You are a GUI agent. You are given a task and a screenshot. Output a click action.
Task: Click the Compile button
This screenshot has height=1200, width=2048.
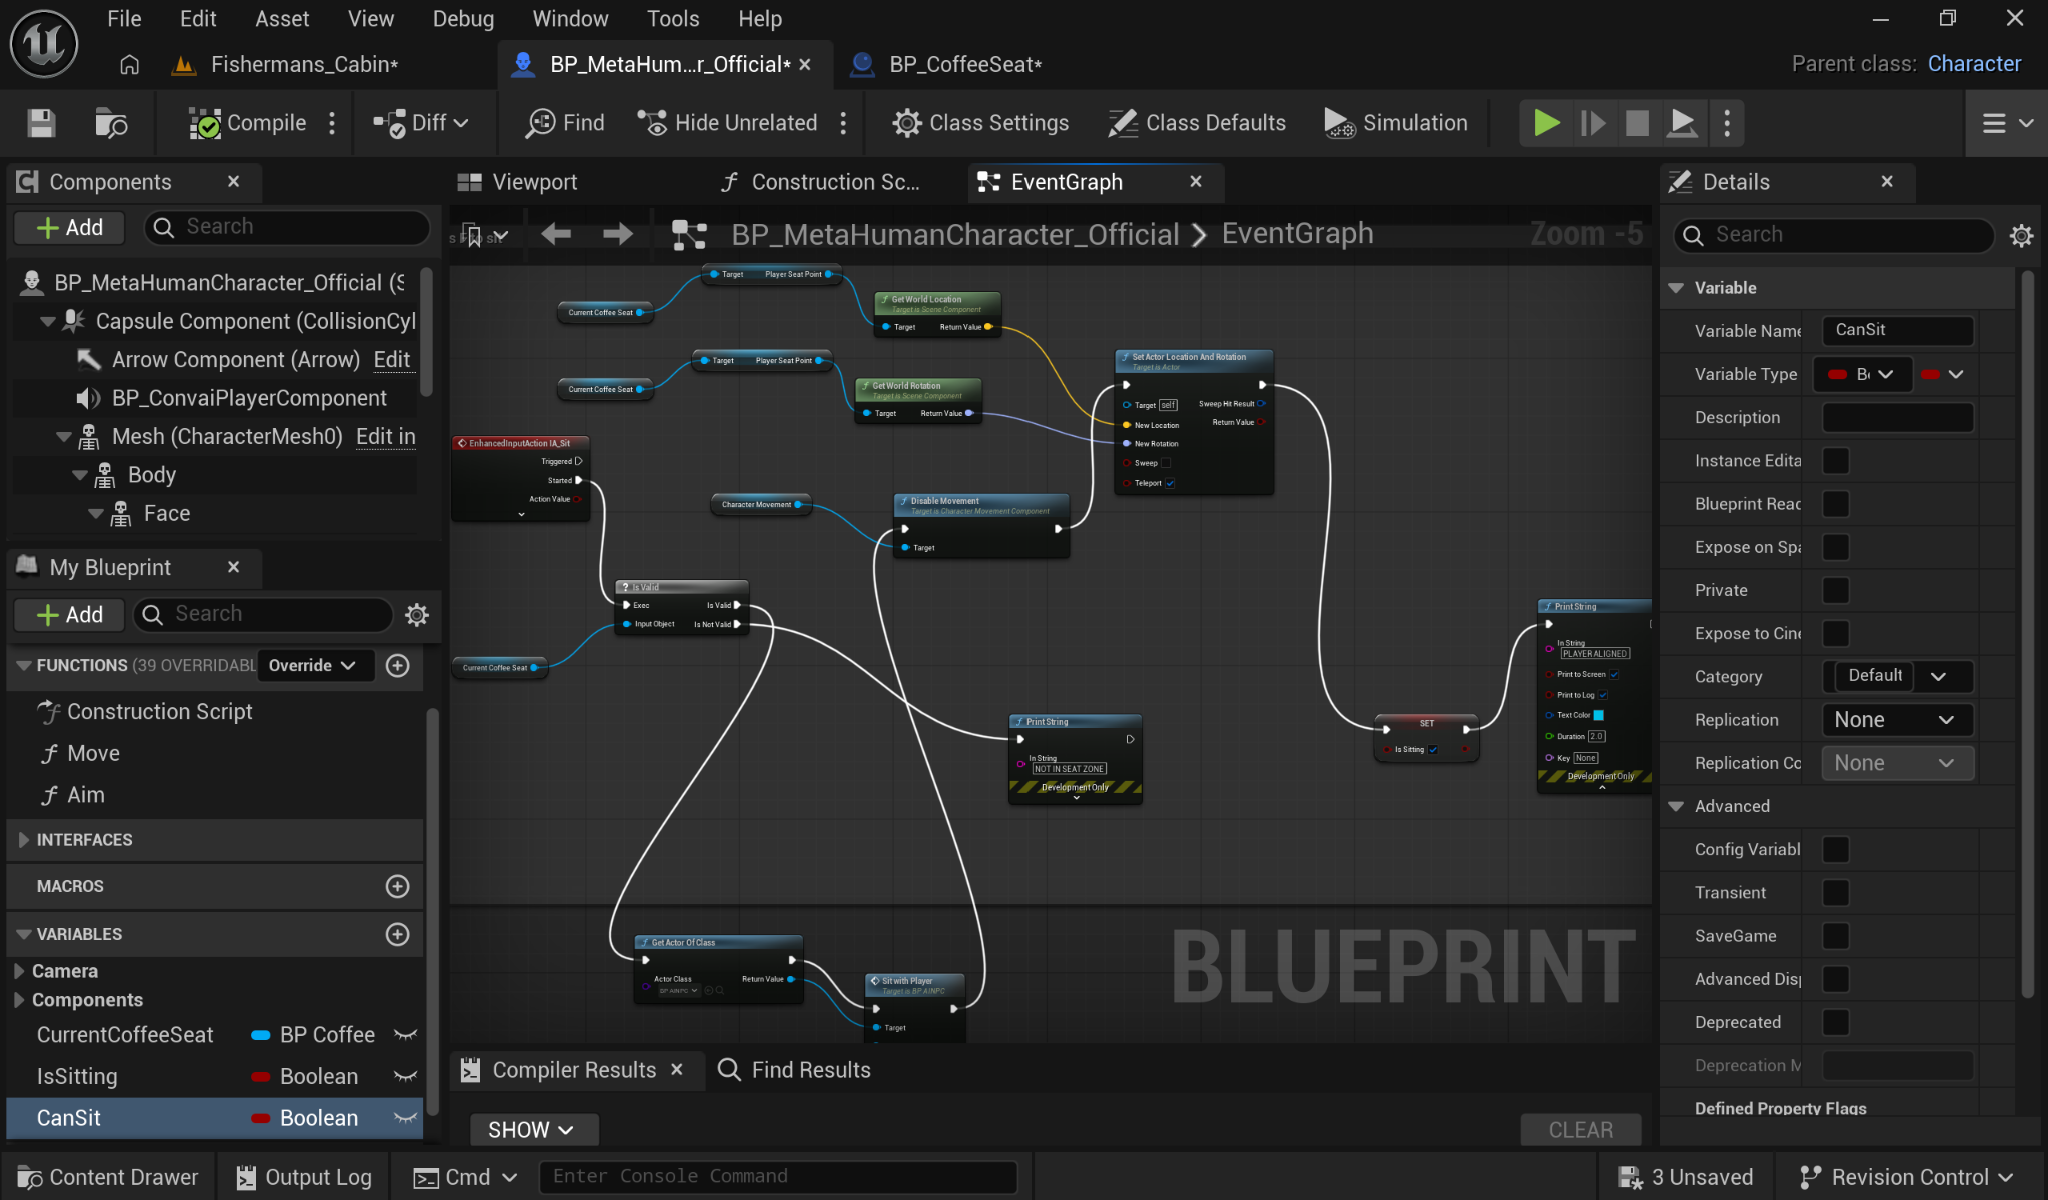tap(248, 123)
